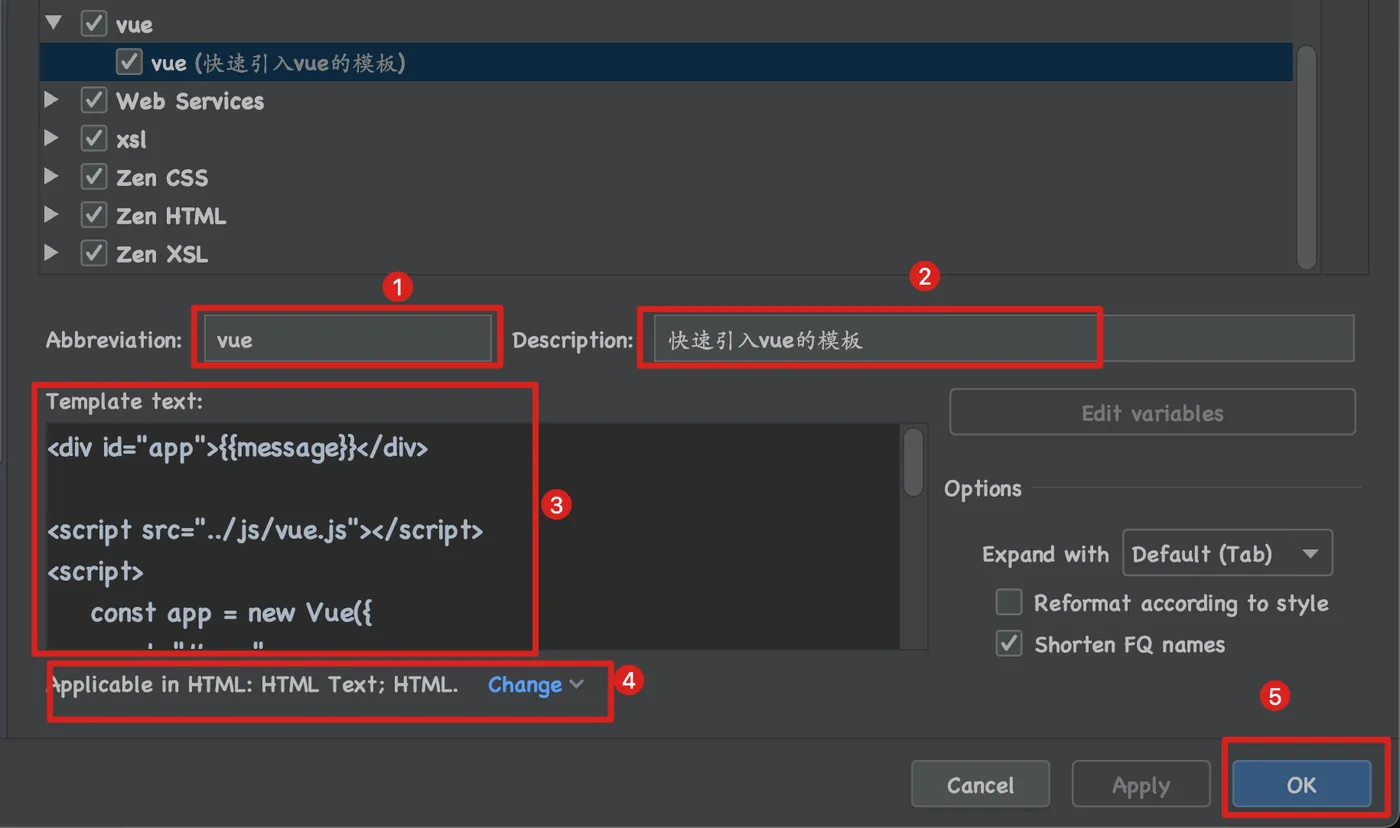Screen dimensions: 1400x828
Task: Collapse the vue template group
Action: click(54, 23)
